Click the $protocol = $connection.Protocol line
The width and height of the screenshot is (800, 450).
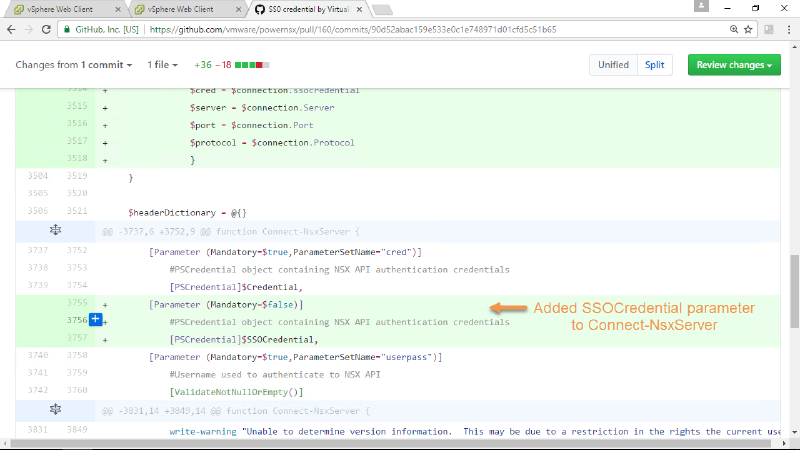(x=272, y=143)
